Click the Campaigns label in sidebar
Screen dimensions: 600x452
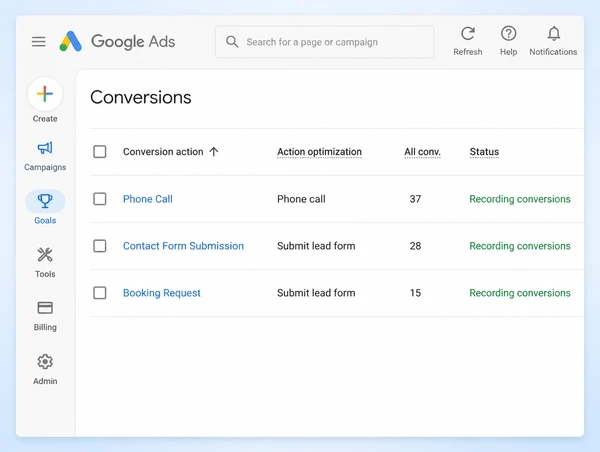(x=45, y=167)
